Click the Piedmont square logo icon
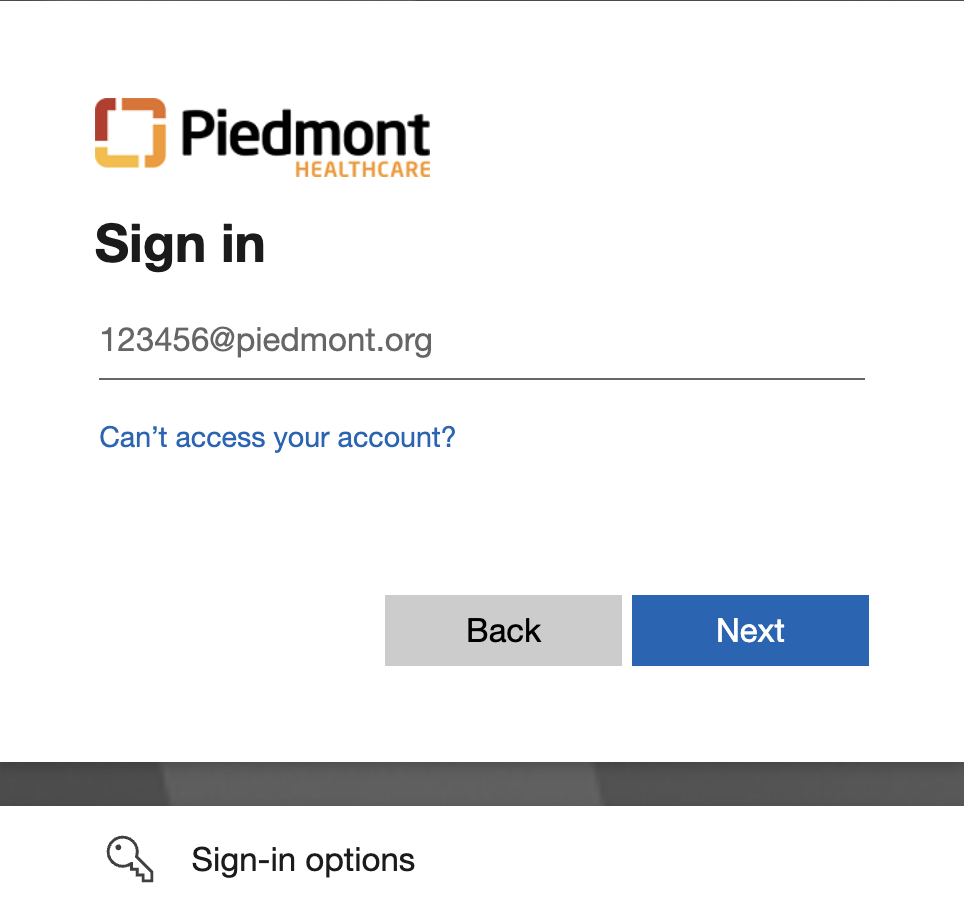The width and height of the screenshot is (964, 908). tap(130, 132)
